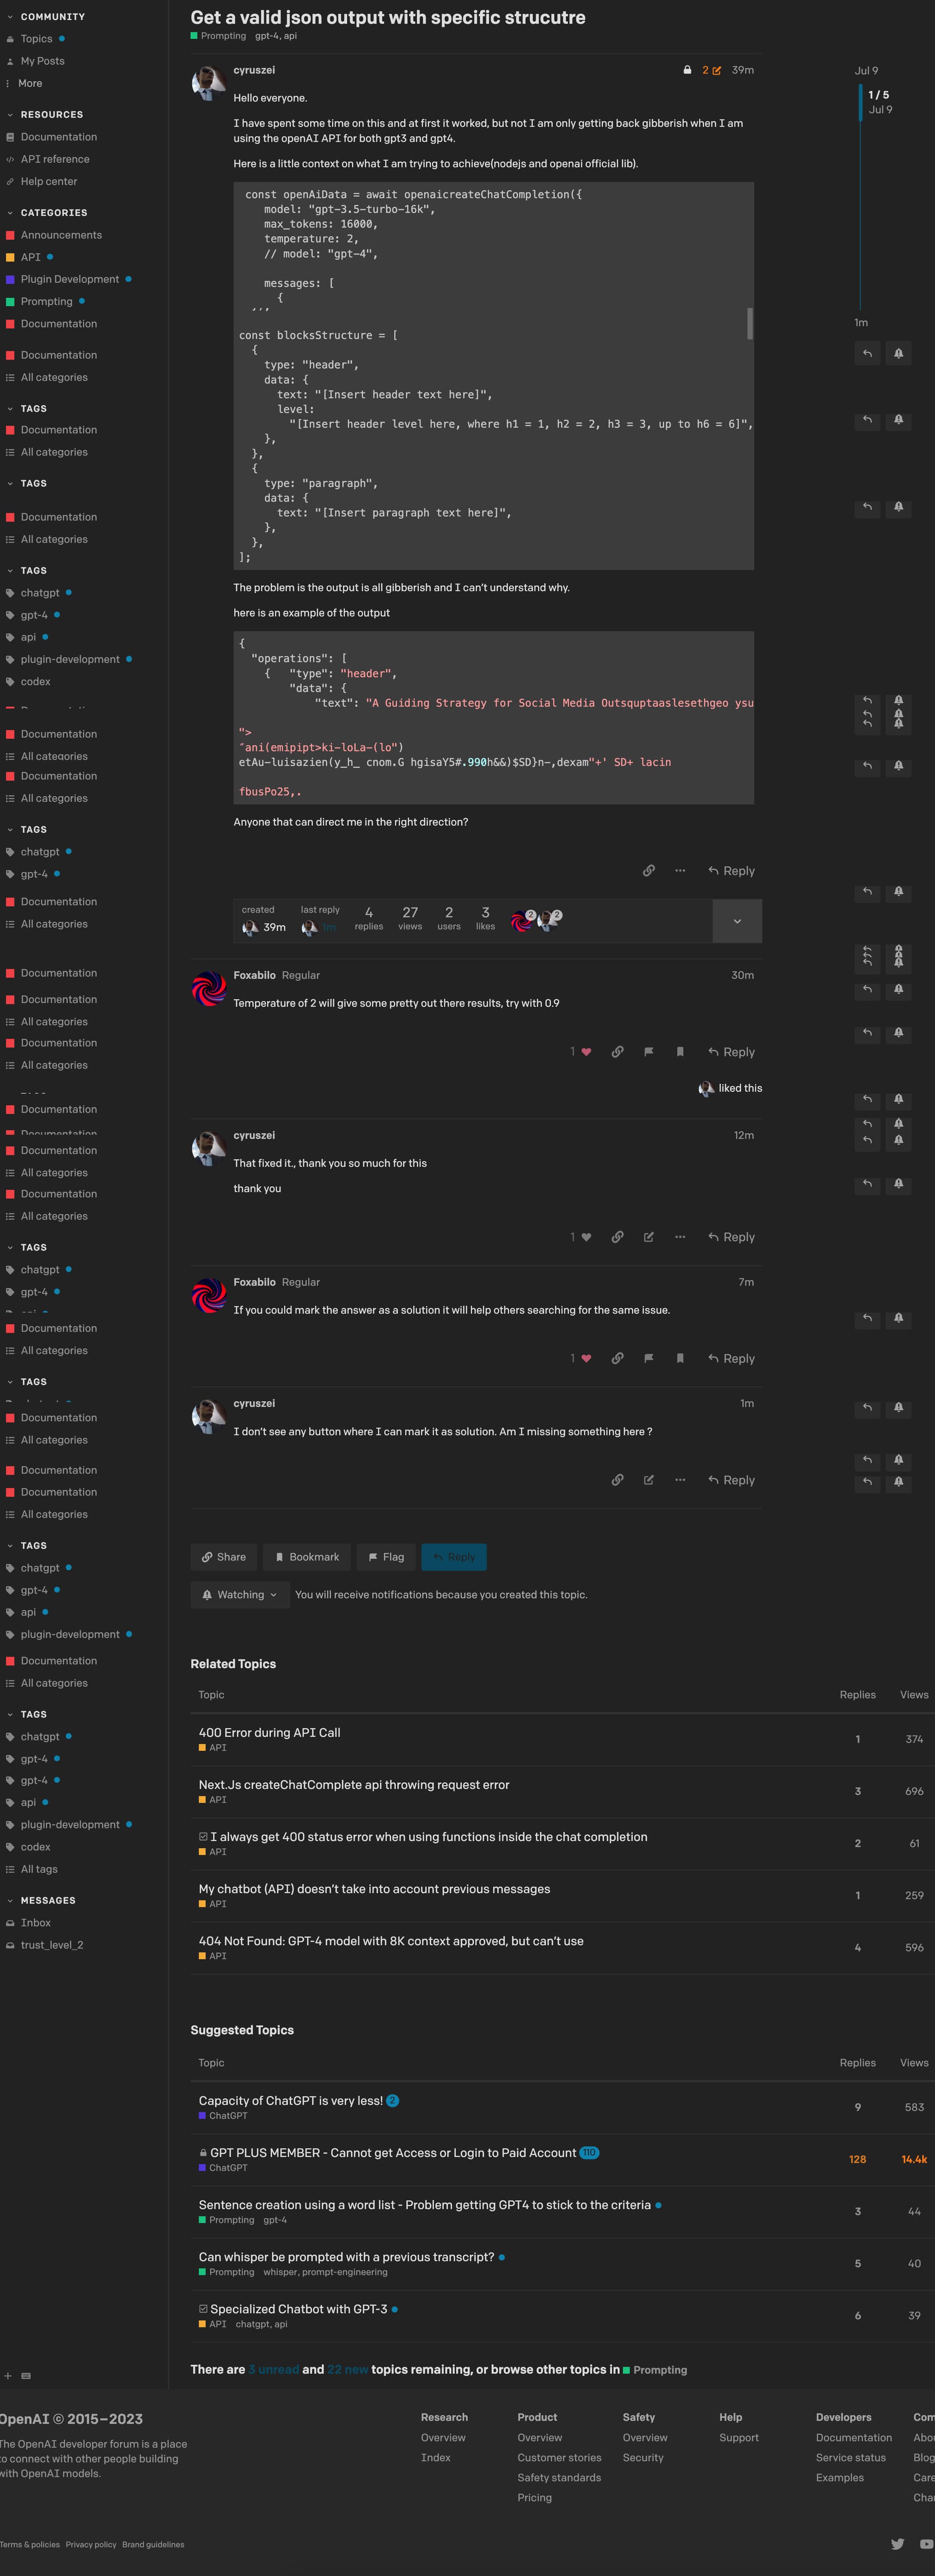Copy link icon on the first post
The height and width of the screenshot is (2576, 935).
(x=649, y=871)
